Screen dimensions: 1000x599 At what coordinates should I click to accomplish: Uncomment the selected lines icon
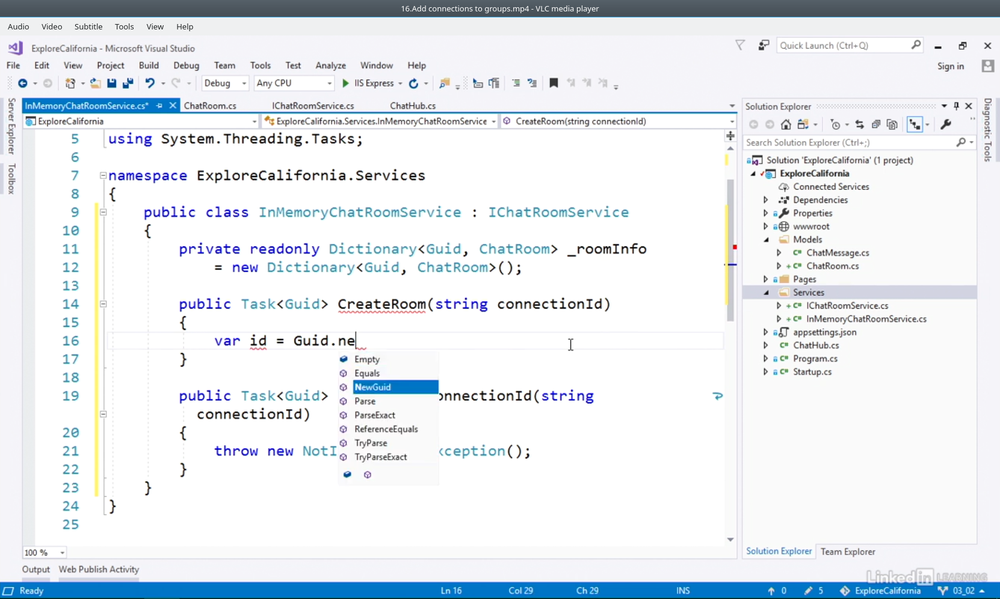533,84
